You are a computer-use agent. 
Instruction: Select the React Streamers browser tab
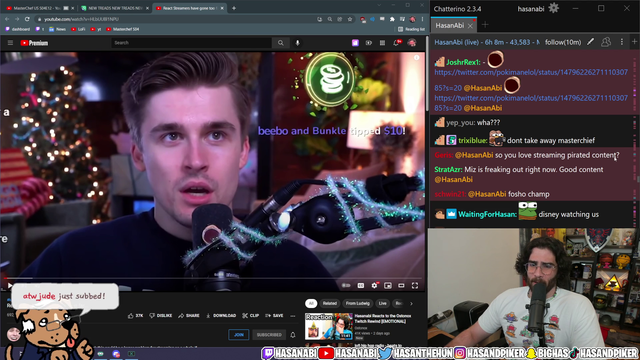click(189, 8)
